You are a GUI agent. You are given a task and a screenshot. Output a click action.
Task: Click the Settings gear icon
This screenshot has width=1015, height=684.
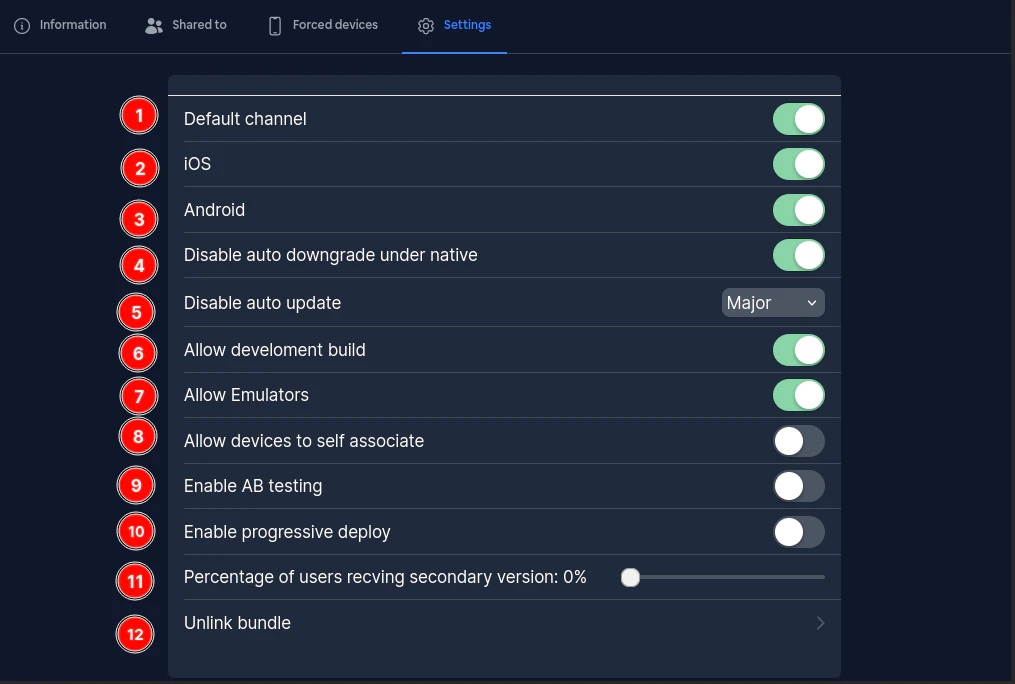(426, 26)
